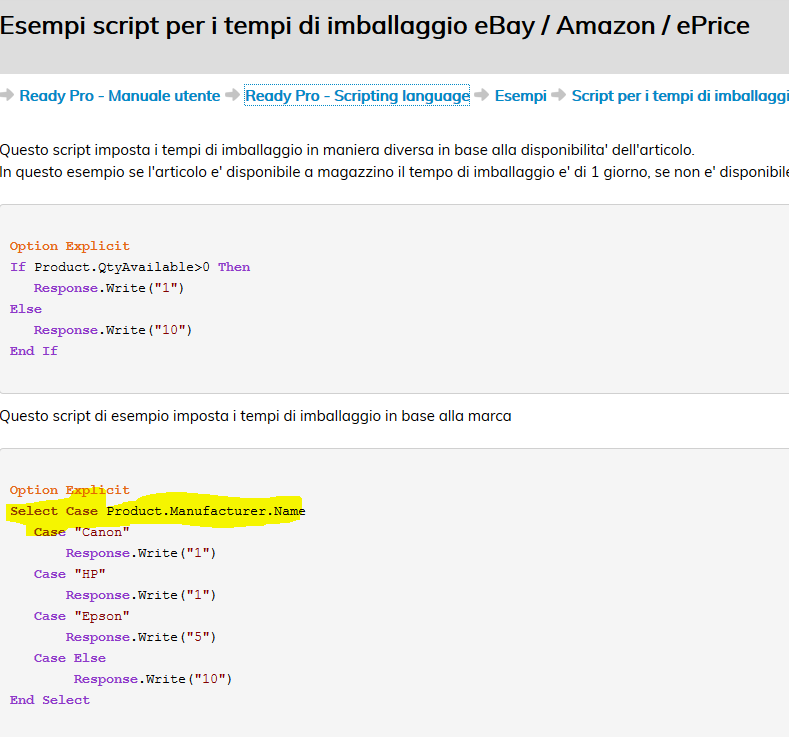Go to the Ready Pro - Scripting language link
This screenshot has width=789, height=737.
[357, 96]
